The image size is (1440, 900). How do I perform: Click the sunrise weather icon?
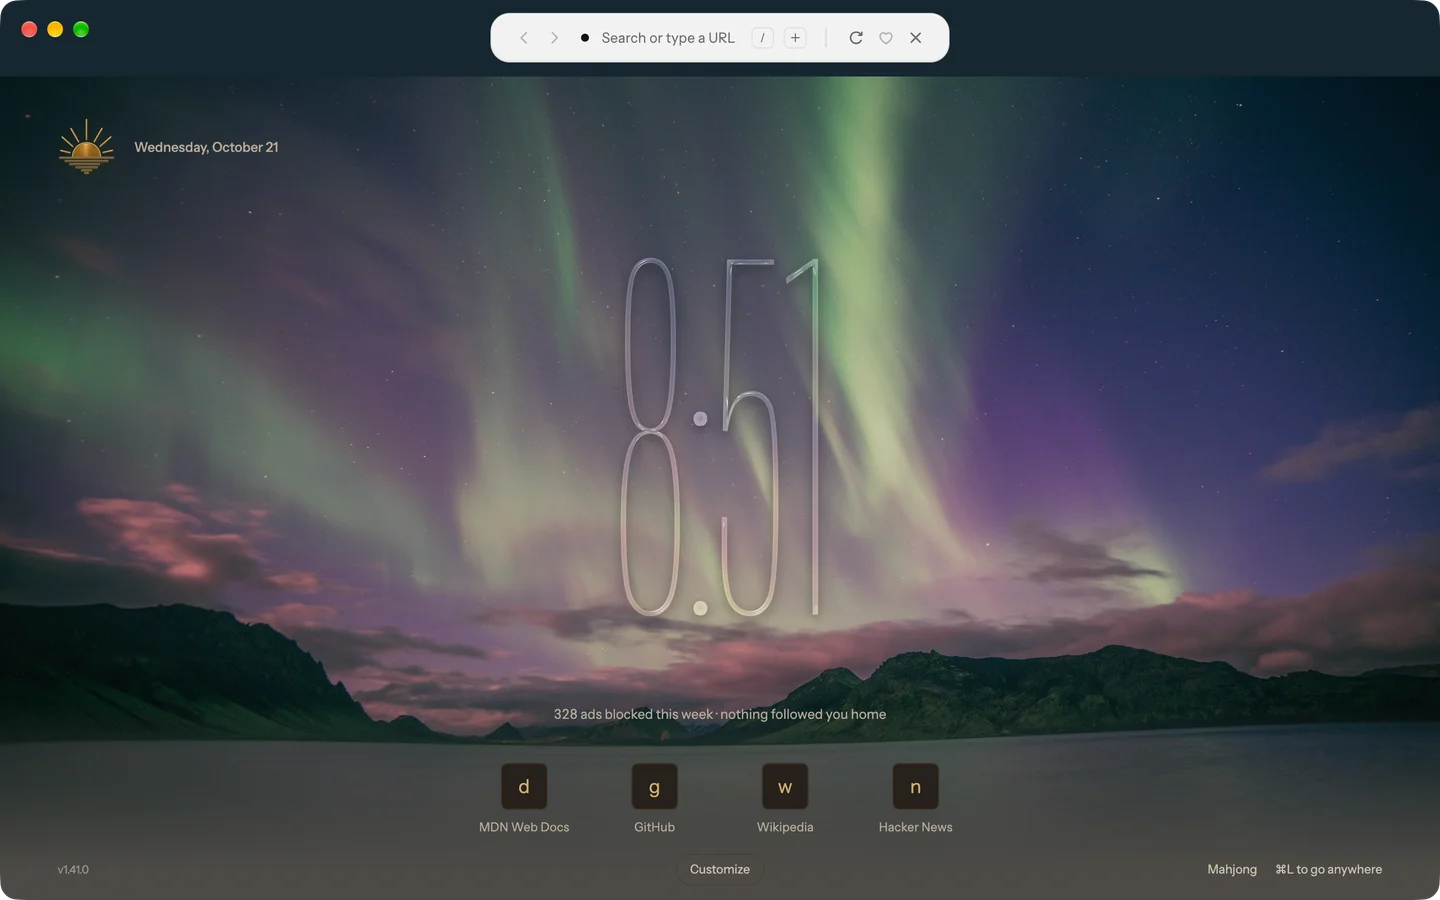pyautogui.click(x=86, y=147)
